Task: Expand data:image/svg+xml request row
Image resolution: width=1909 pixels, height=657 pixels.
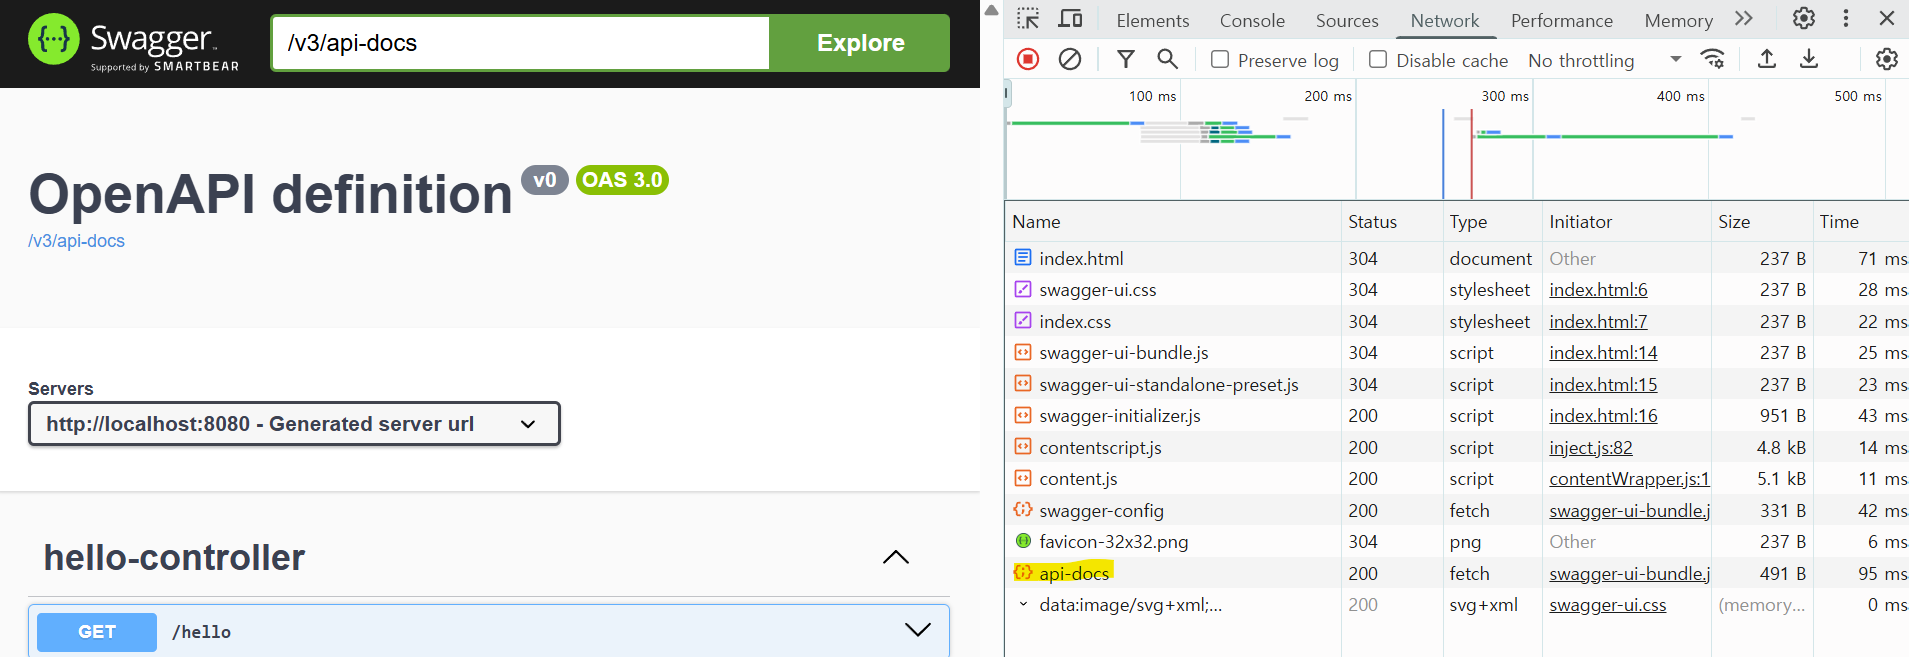Action: click(1023, 604)
